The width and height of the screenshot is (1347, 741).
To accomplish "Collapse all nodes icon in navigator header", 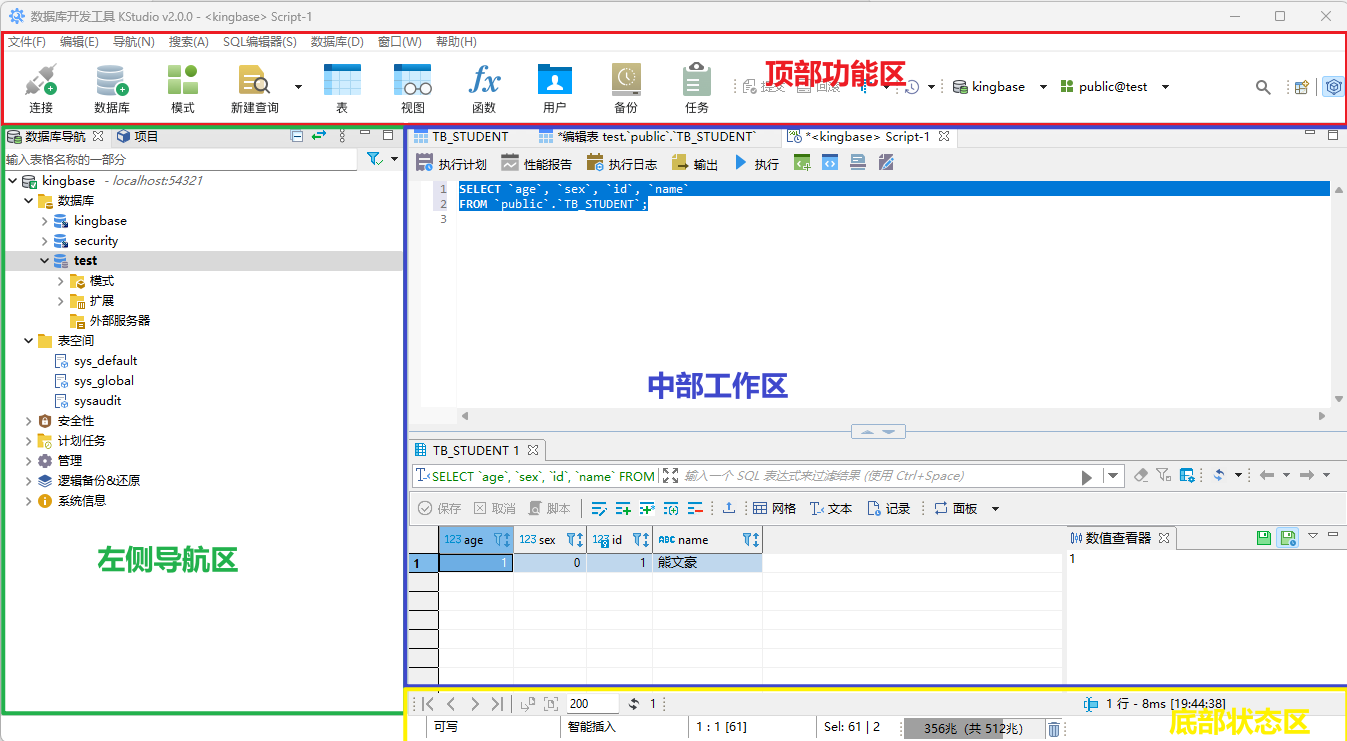I will click(297, 136).
